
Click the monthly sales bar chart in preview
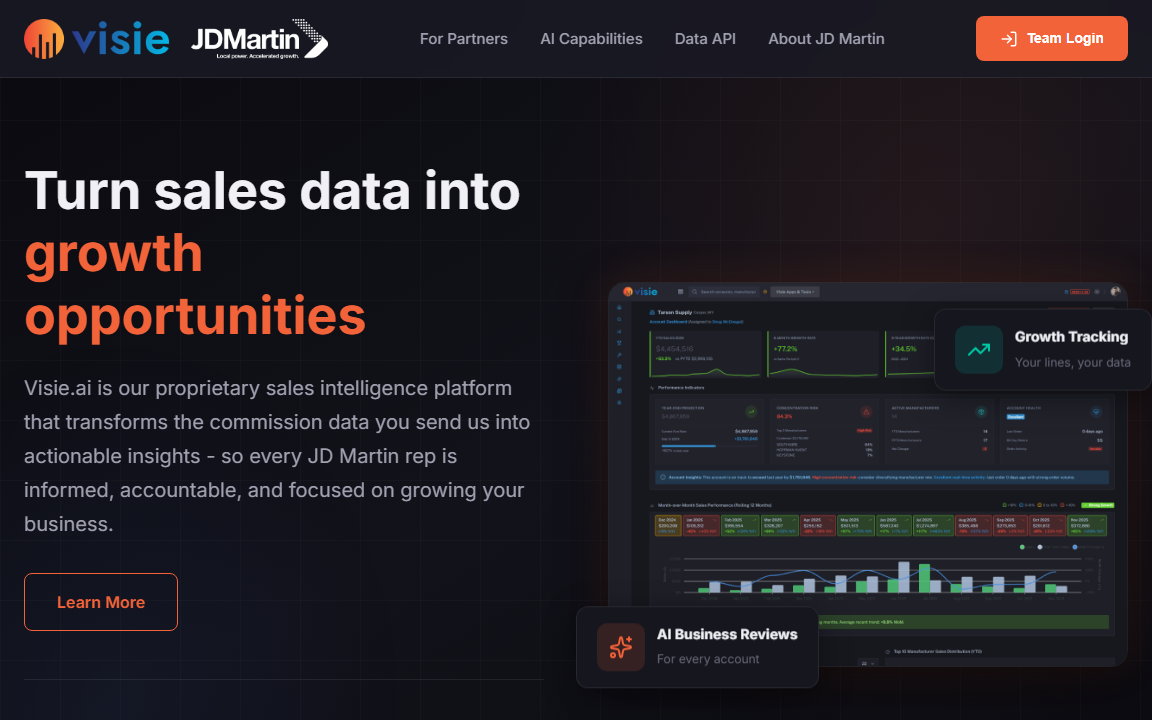click(x=882, y=577)
